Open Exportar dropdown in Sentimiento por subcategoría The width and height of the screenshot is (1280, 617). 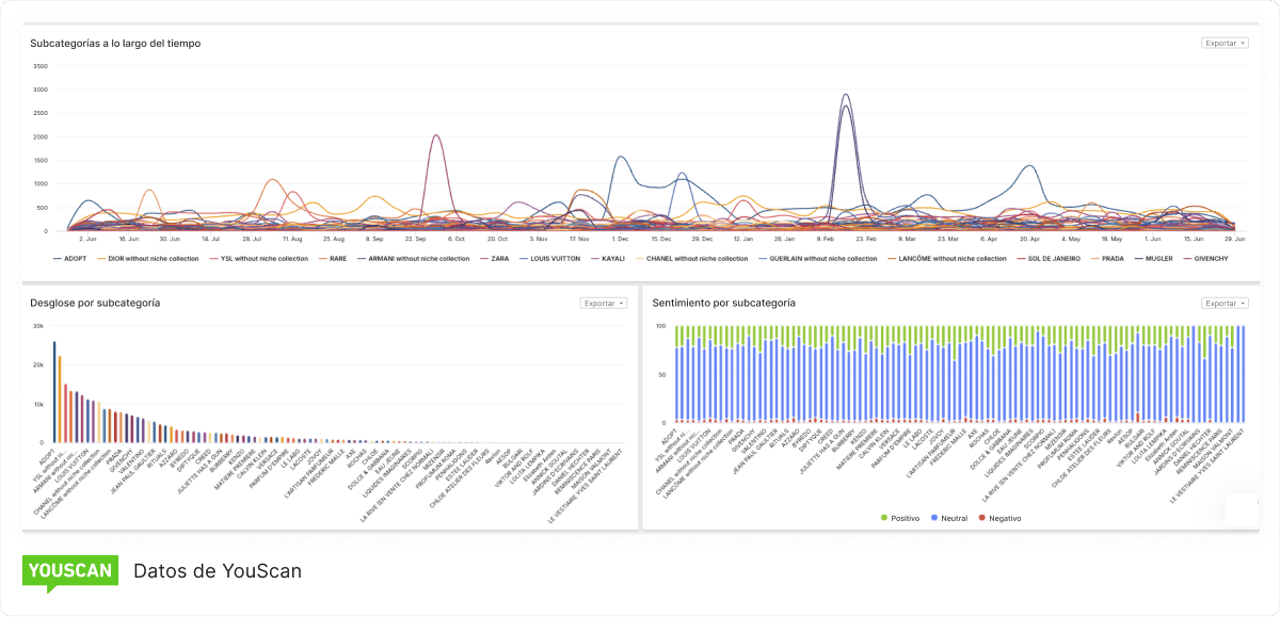point(1225,303)
